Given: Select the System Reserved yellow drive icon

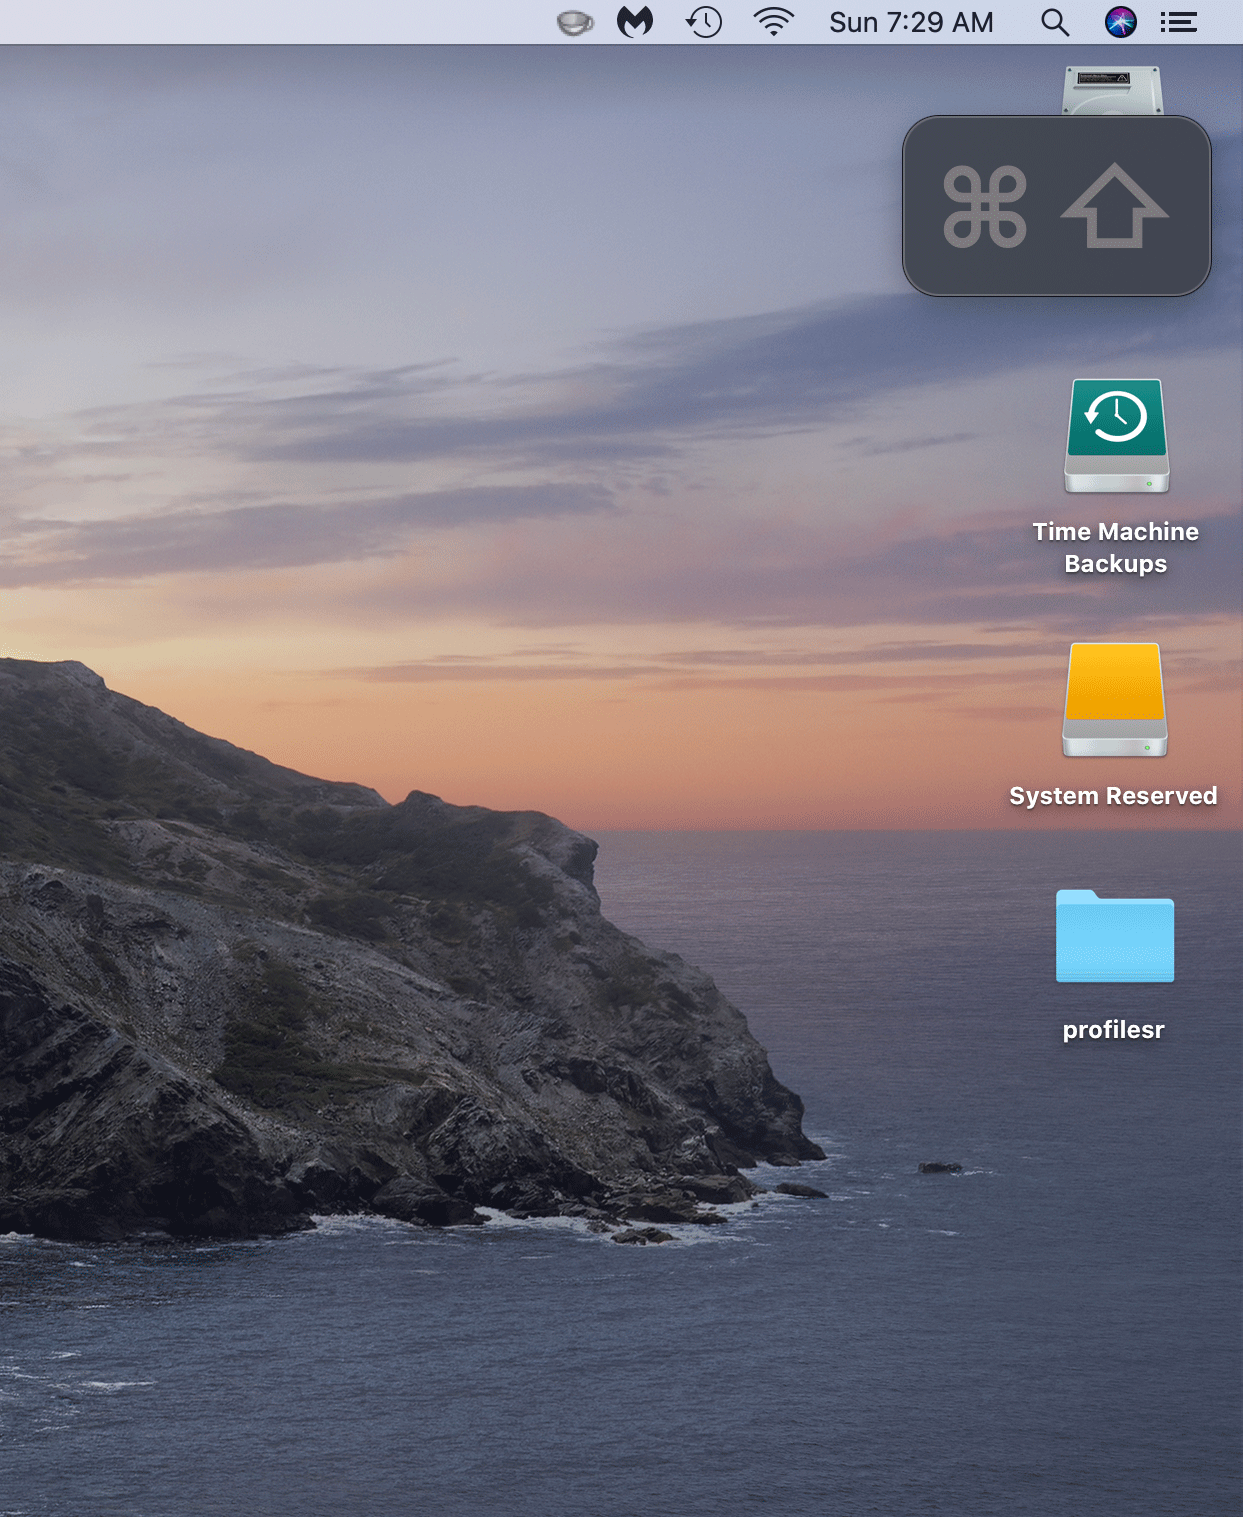Looking at the screenshot, I should tap(1115, 700).
